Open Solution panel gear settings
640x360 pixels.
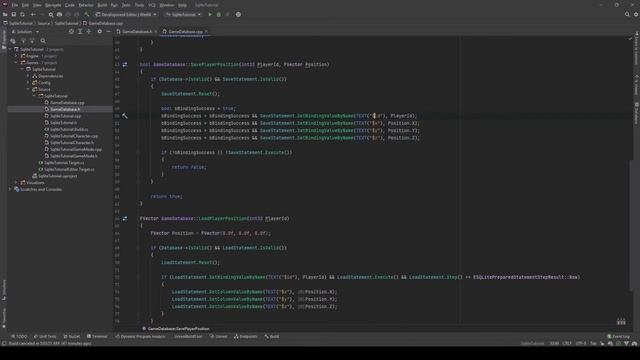pos(100,31)
